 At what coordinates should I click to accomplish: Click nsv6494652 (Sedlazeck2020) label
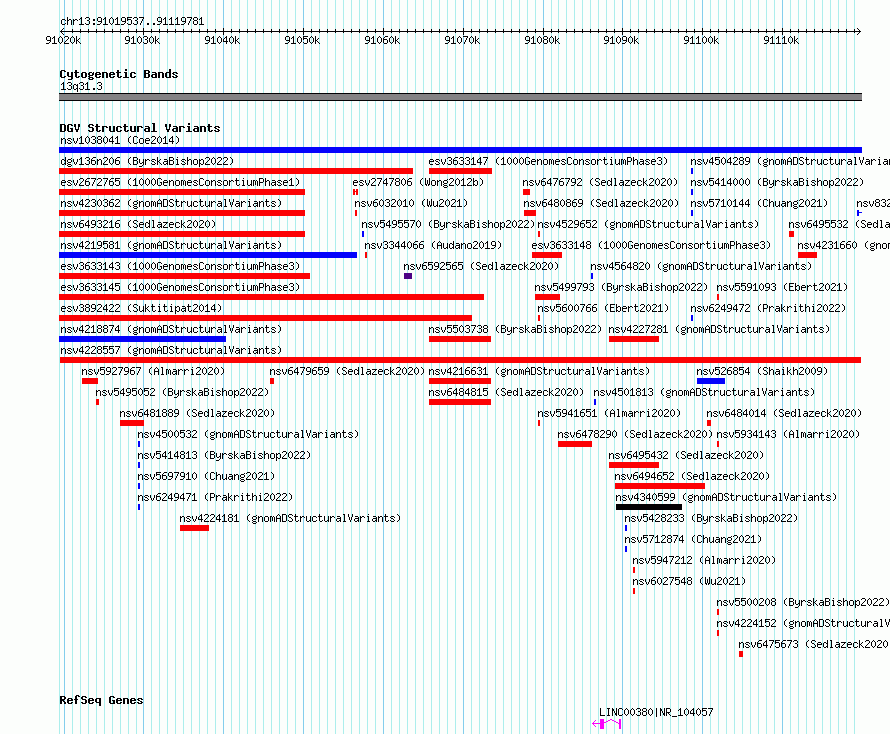tap(692, 476)
